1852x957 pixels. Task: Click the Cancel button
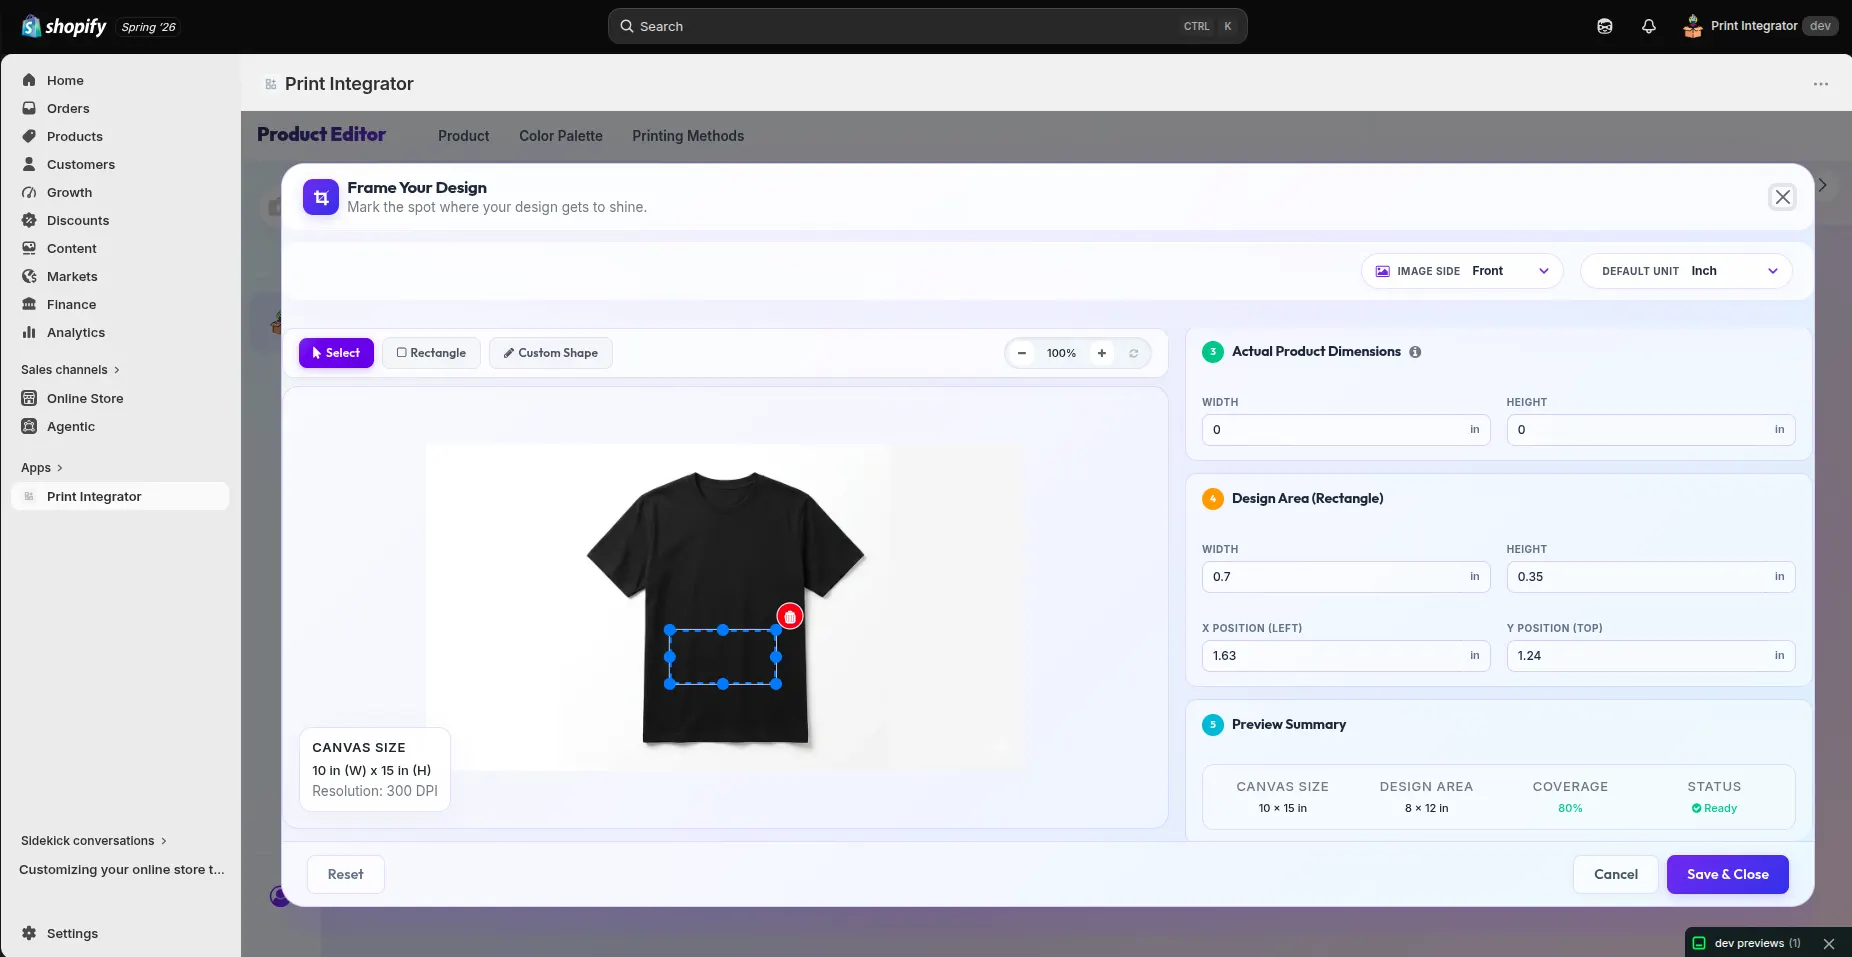1616,874
